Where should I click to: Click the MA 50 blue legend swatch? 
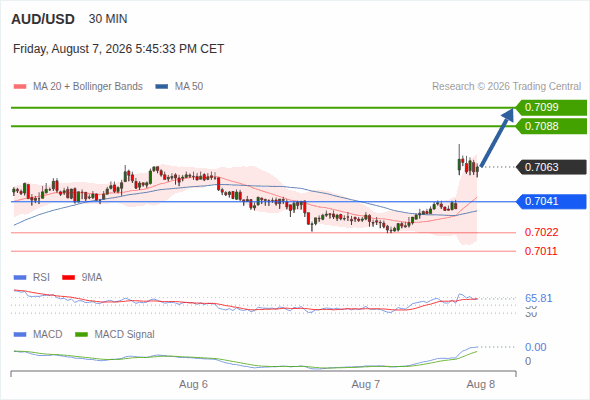pyautogui.click(x=162, y=87)
